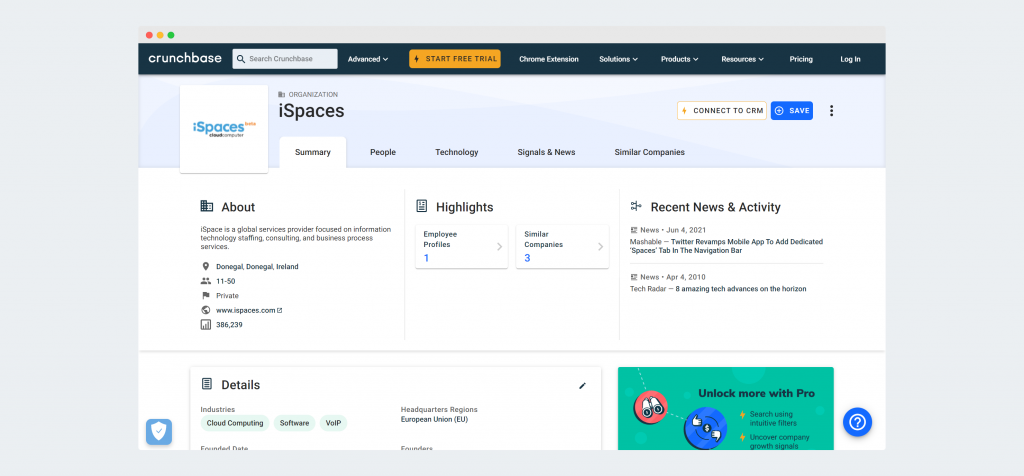Click the iSpaces logo thumbnail
1024x476 pixels.
[x=224, y=129]
